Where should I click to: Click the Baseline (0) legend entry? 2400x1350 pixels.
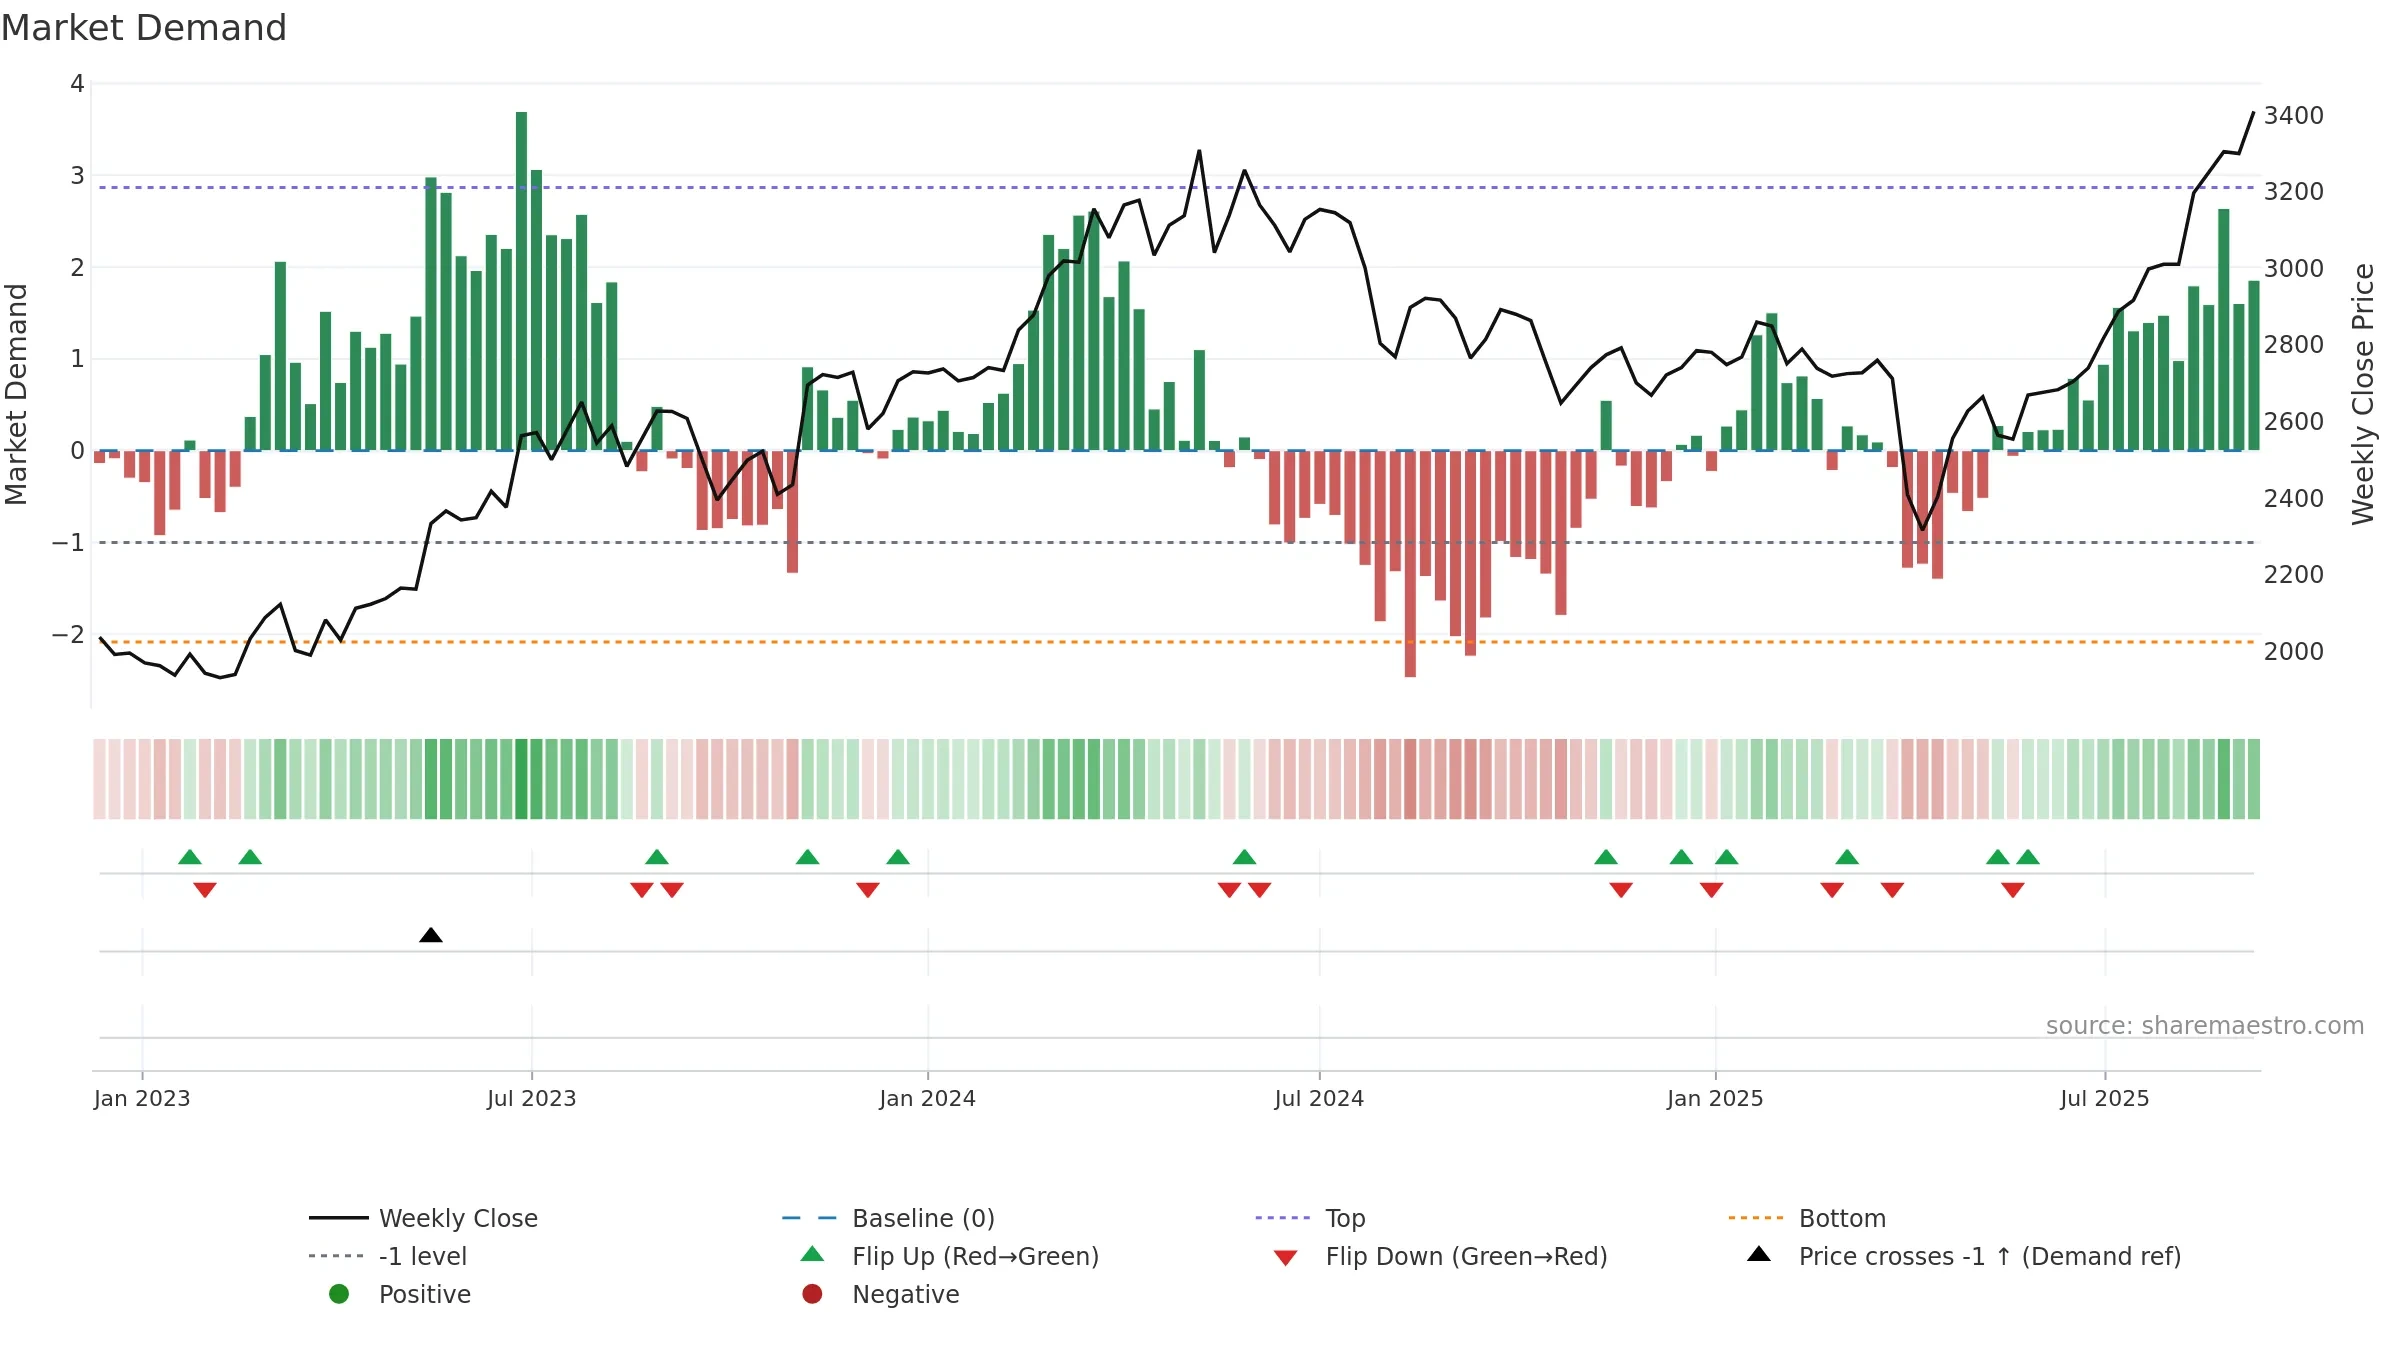(x=888, y=1218)
